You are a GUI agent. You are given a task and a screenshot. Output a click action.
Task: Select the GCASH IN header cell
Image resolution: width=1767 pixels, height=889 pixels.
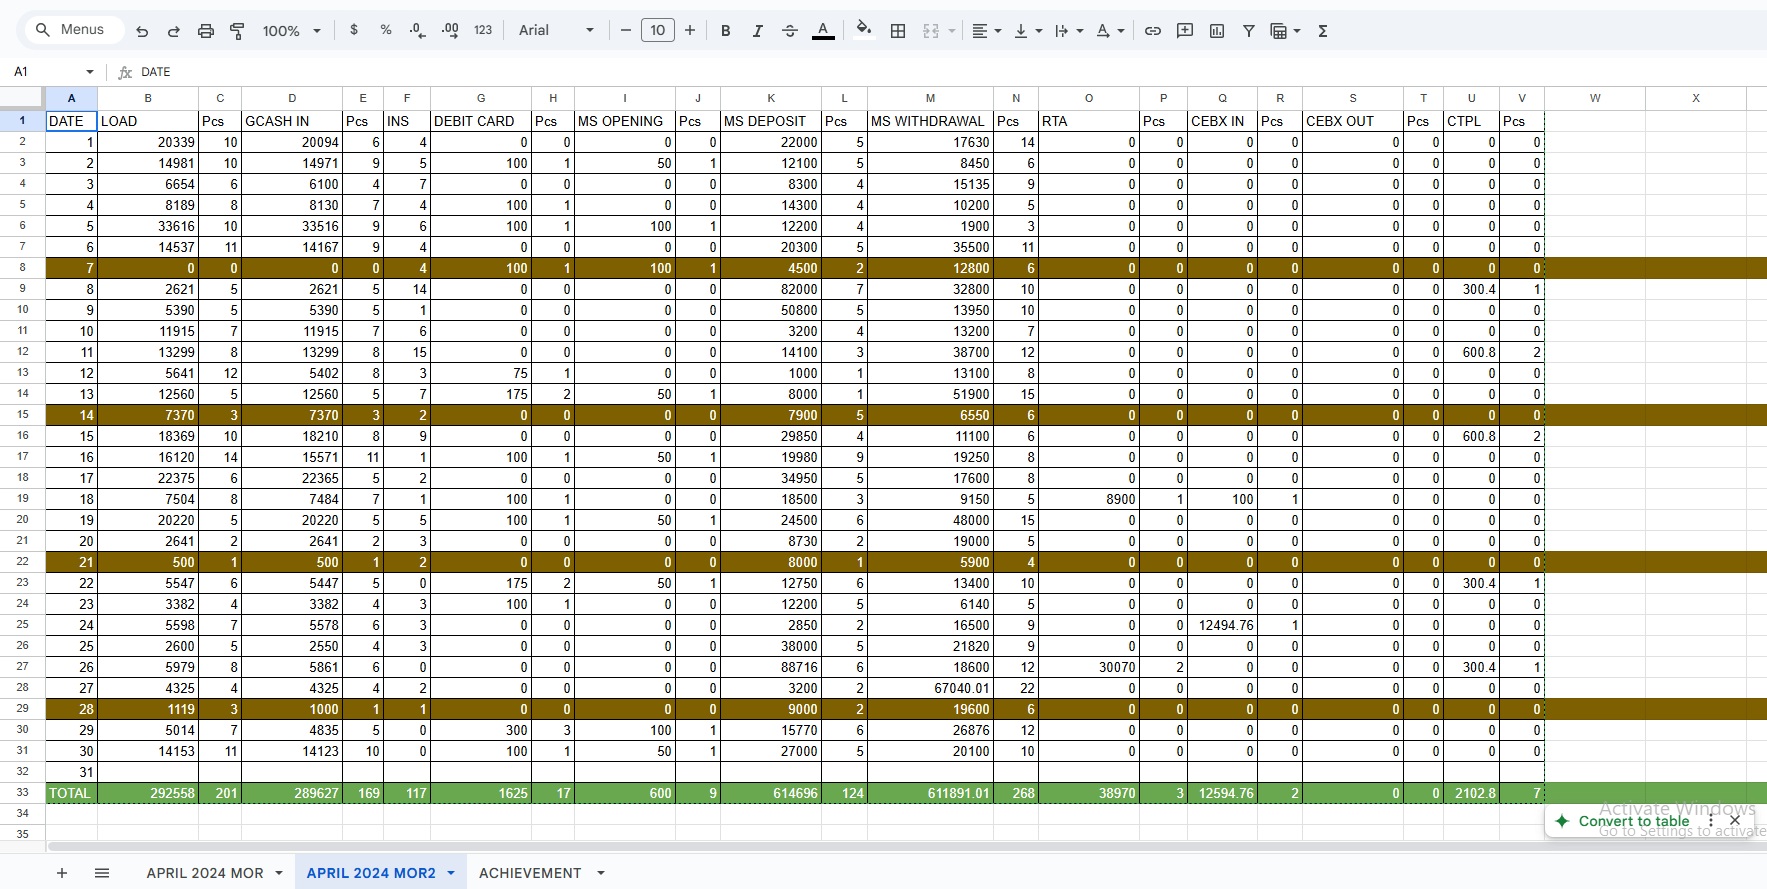click(292, 121)
